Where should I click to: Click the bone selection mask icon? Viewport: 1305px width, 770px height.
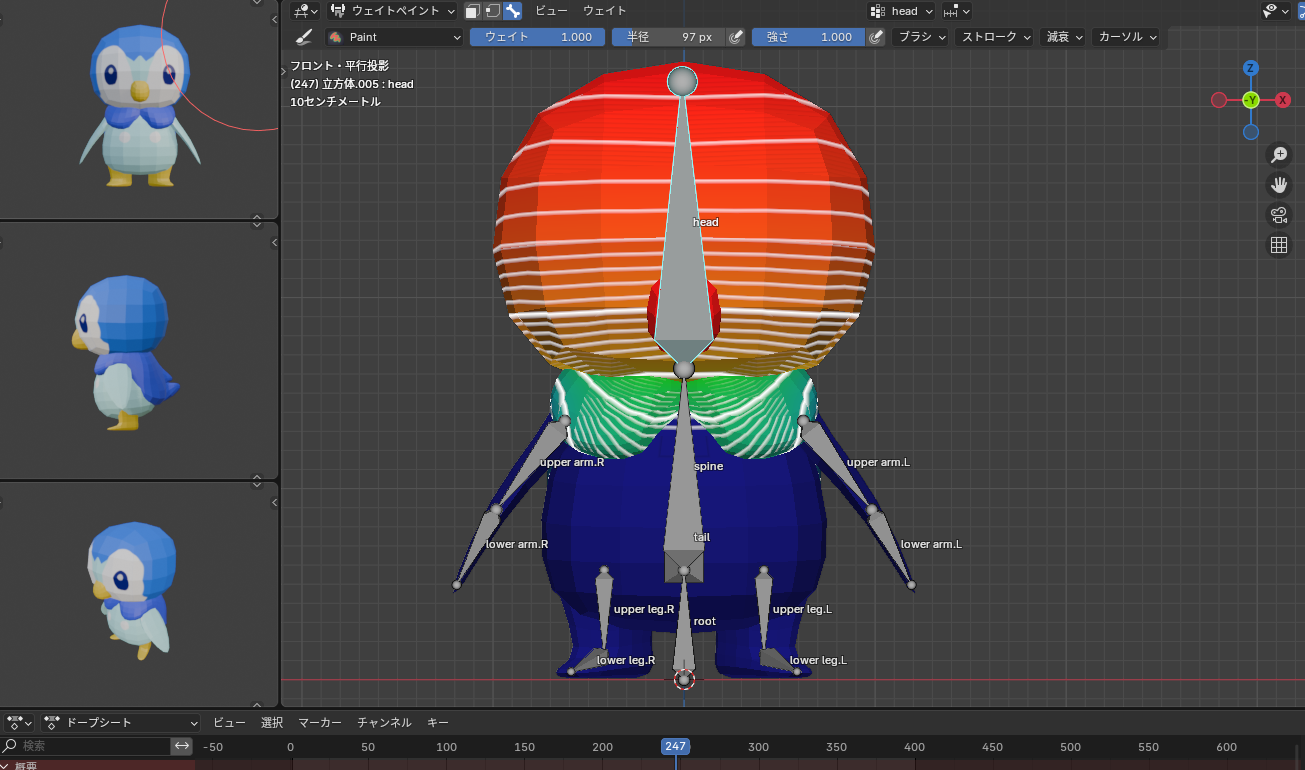[x=513, y=11]
